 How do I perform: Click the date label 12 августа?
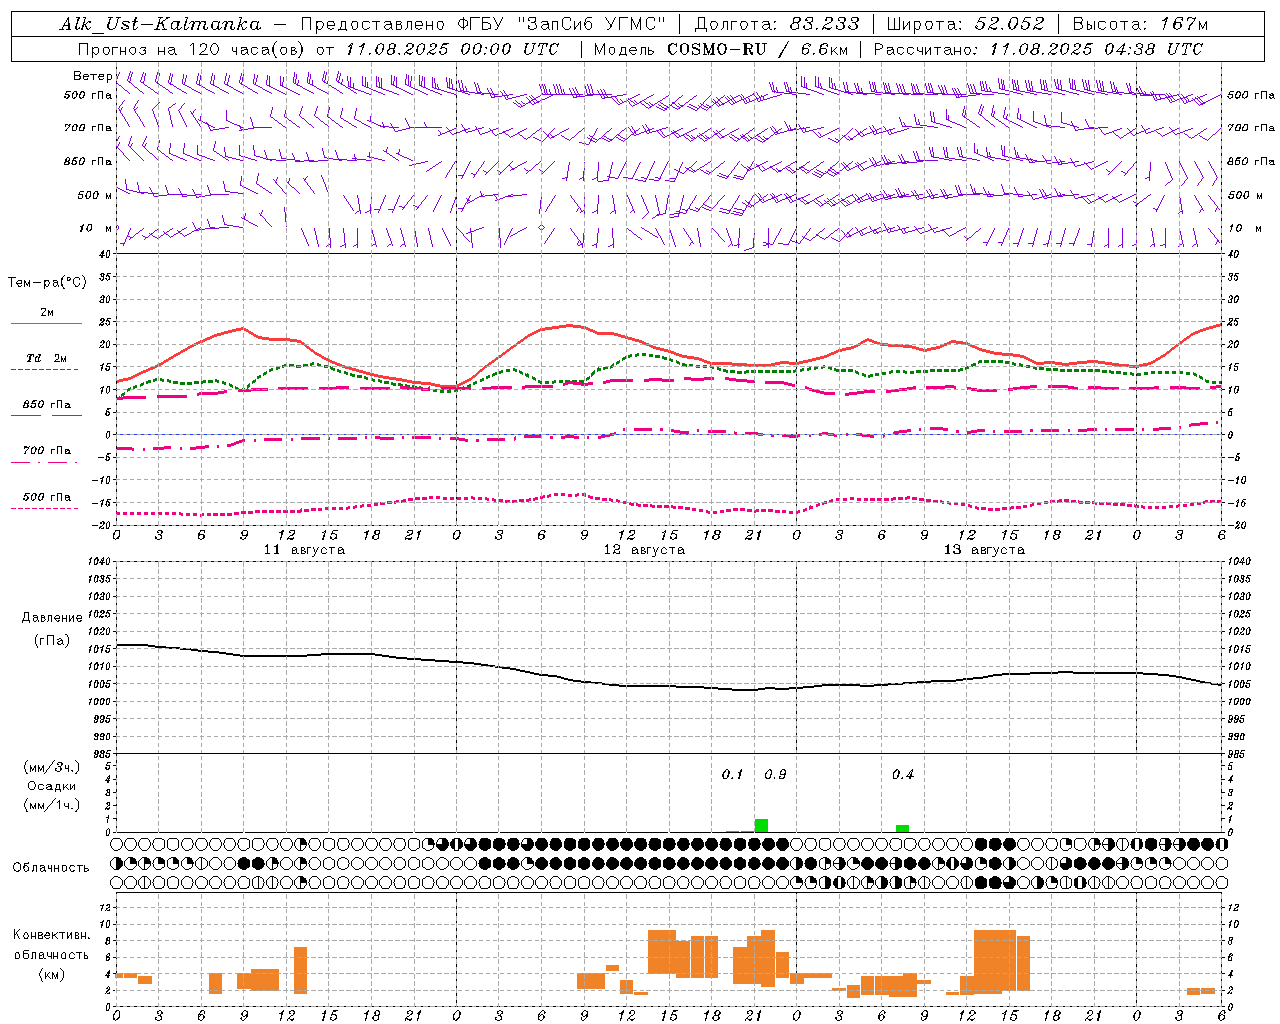(x=644, y=550)
